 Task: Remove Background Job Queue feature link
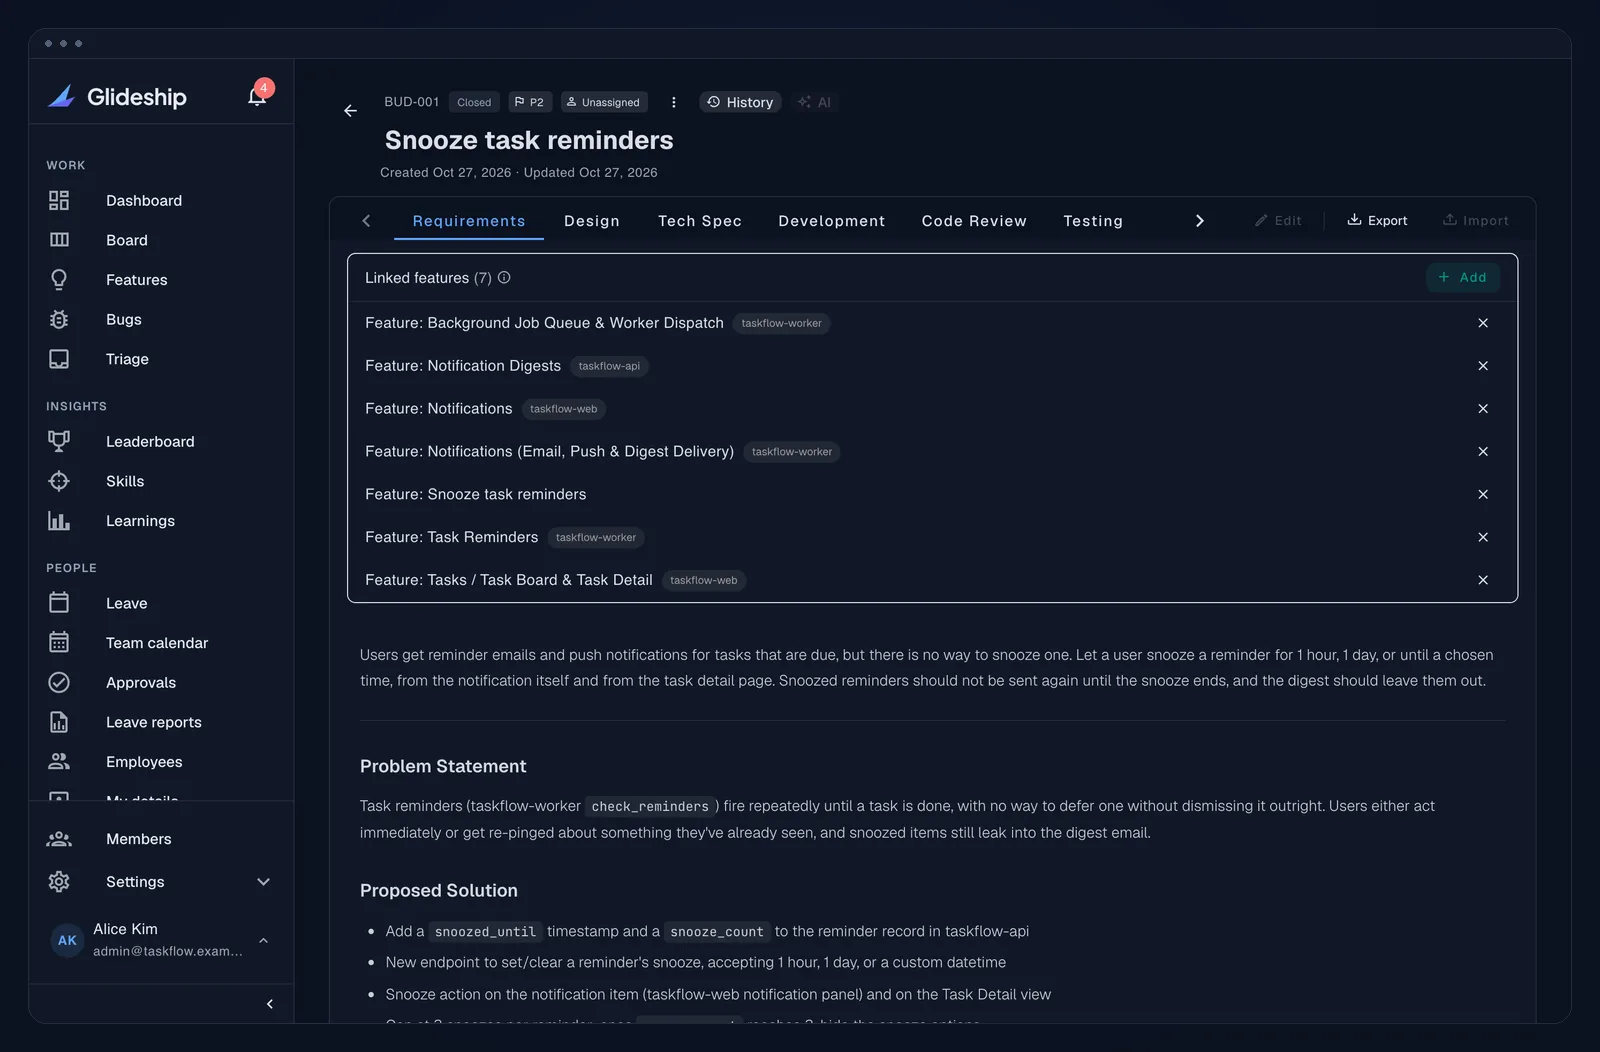tap(1483, 323)
